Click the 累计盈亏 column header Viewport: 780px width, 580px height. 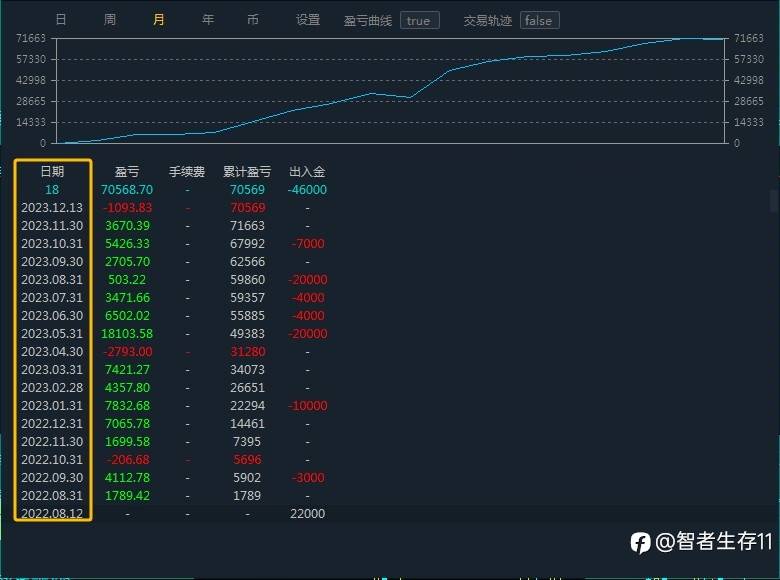tap(247, 172)
